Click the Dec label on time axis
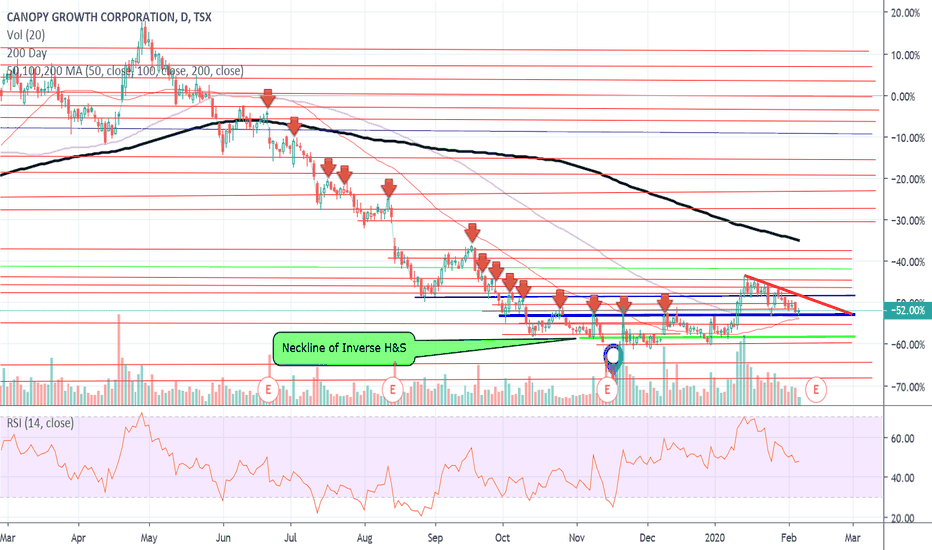The image size is (932, 550). click(647, 538)
